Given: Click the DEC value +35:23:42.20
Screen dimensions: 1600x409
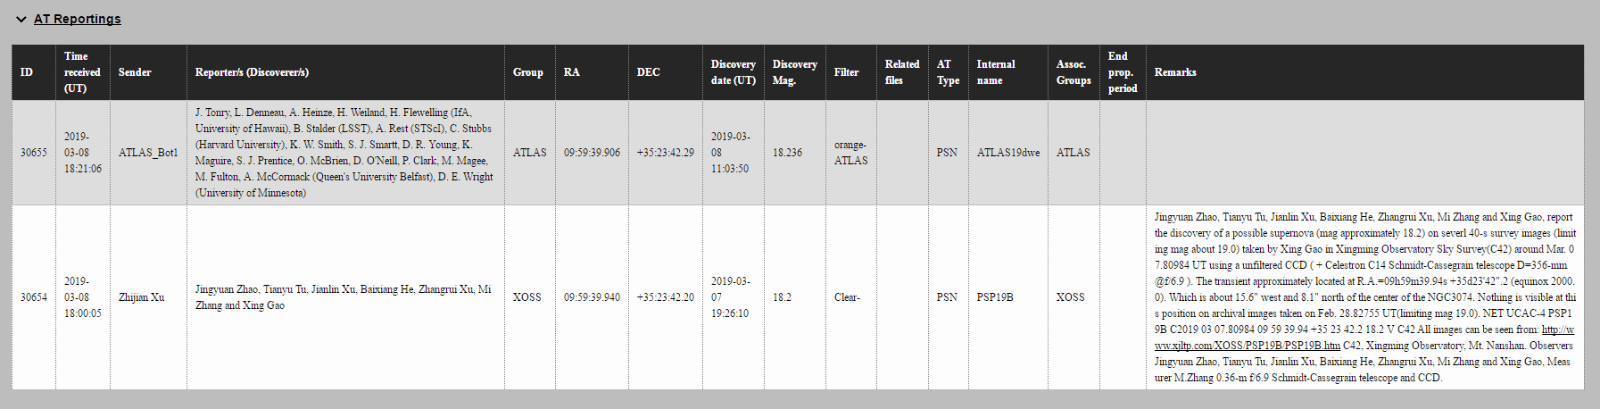Looking at the screenshot, I should click(x=665, y=297).
